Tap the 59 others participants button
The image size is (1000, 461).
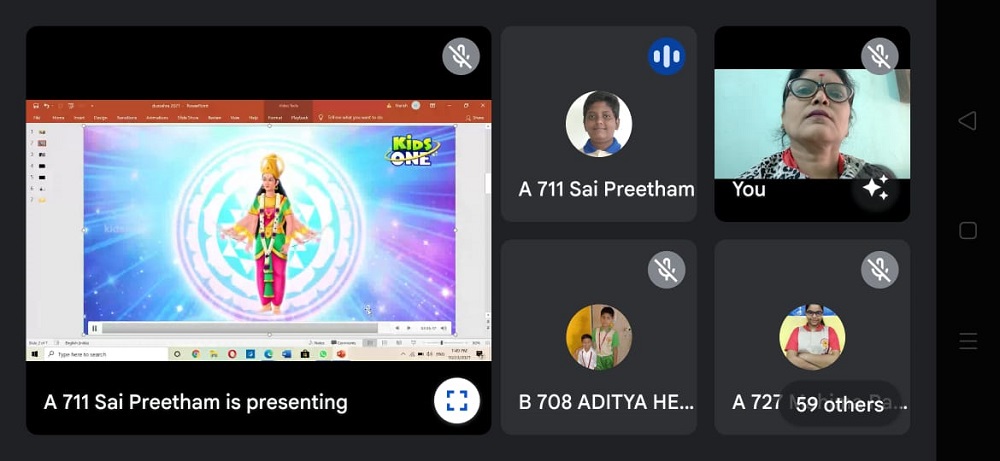click(x=839, y=404)
